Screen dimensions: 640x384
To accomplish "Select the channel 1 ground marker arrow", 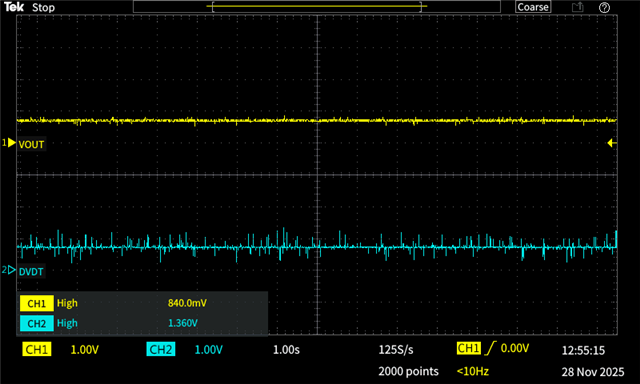I will coord(9,143).
